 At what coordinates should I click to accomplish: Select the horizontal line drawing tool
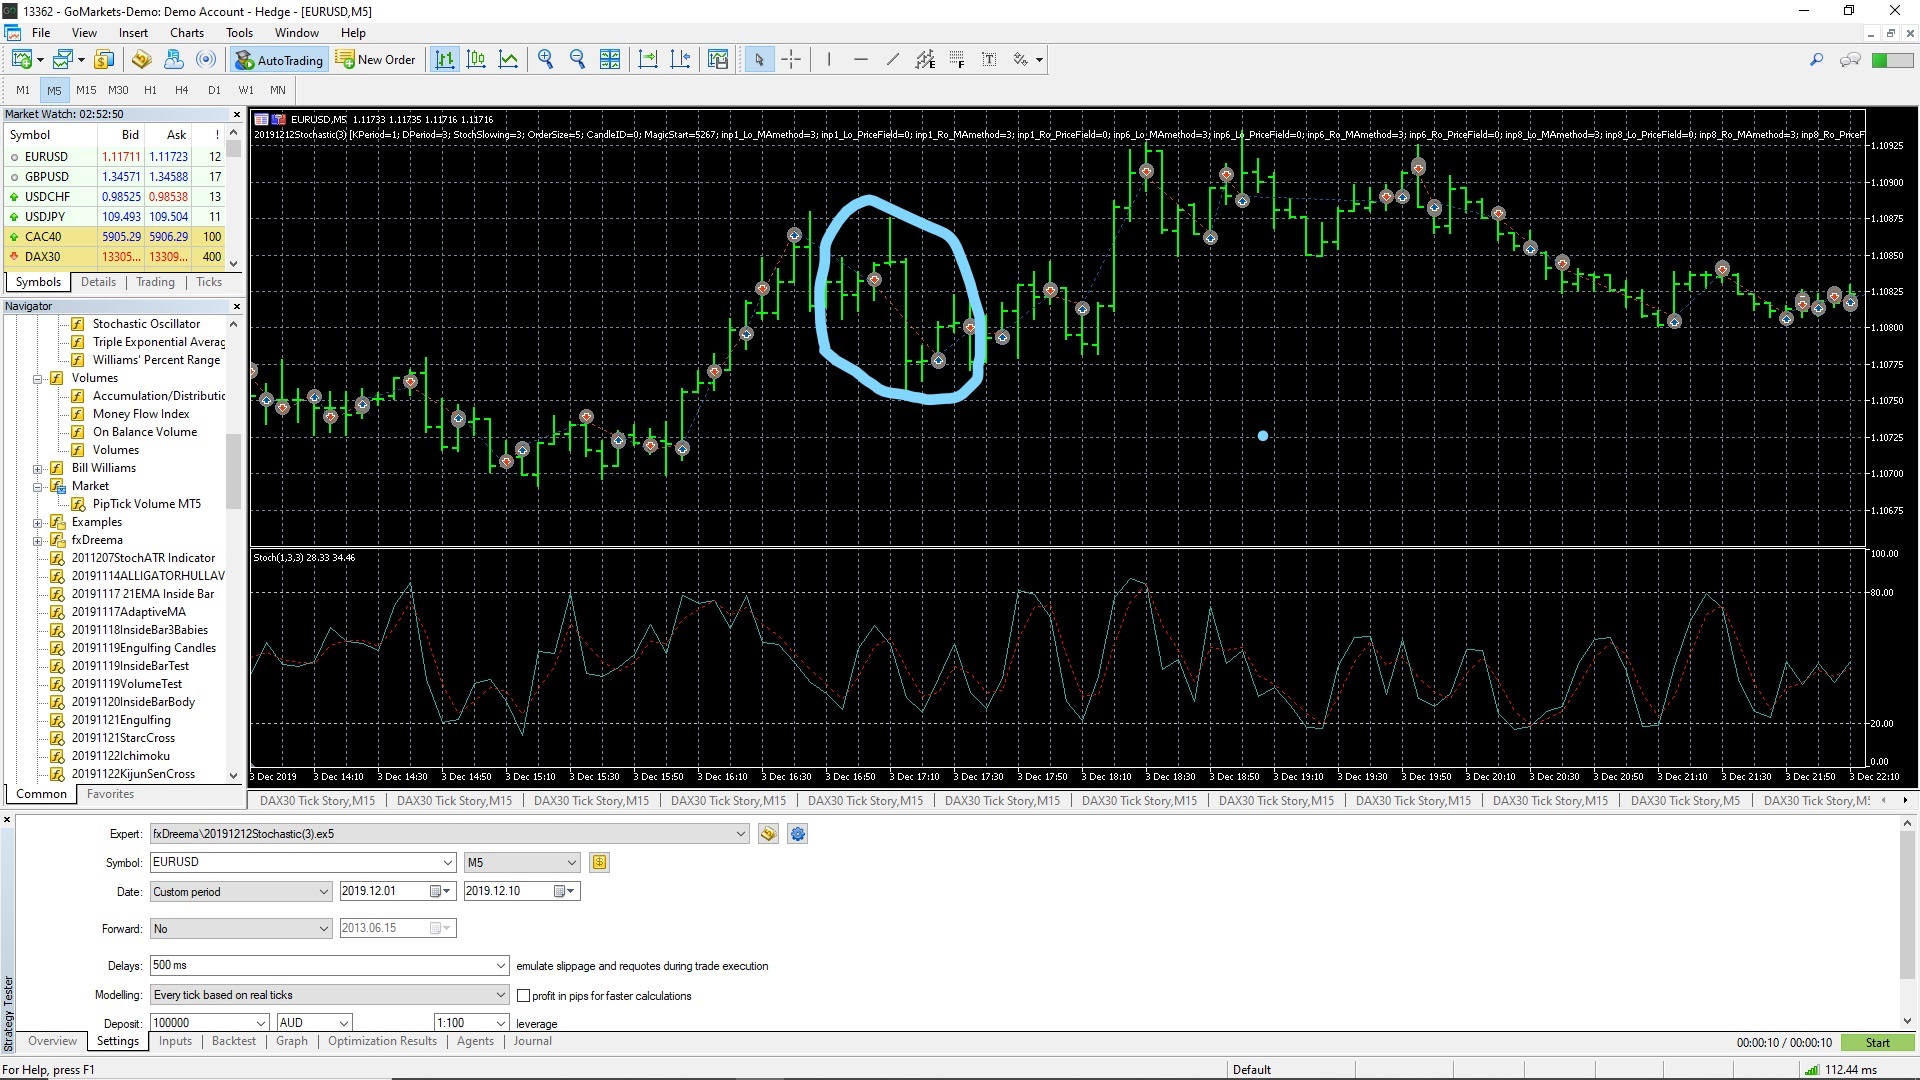tap(861, 60)
